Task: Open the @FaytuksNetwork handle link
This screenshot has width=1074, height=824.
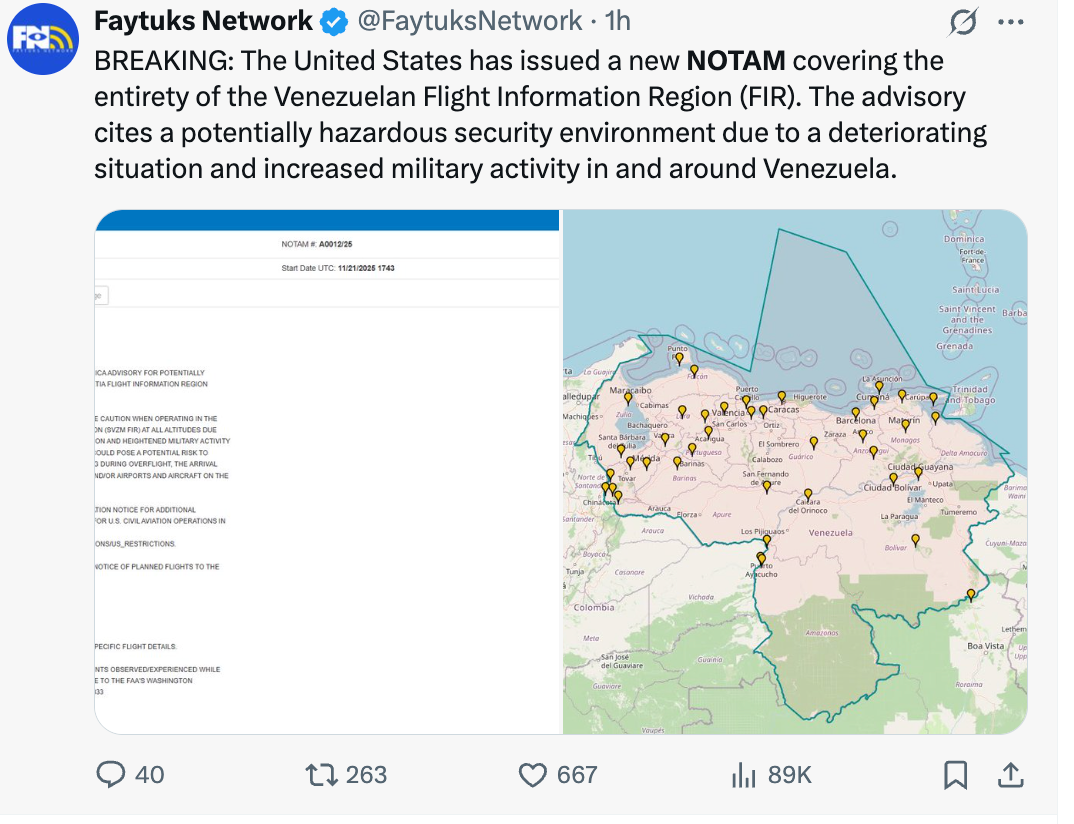Action: tap(470, 21)
